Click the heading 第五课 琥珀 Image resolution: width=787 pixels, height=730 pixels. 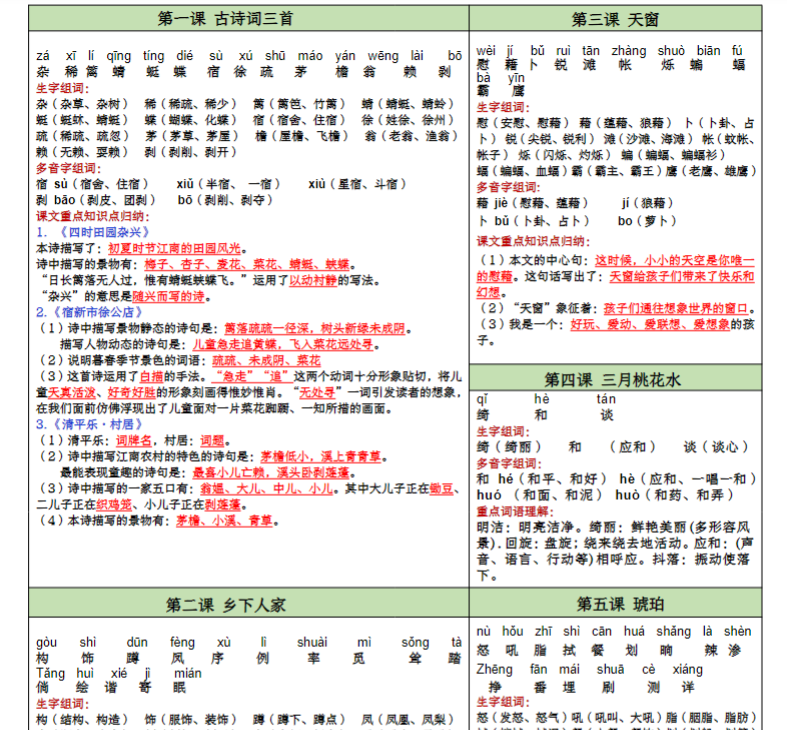point(620,603)
